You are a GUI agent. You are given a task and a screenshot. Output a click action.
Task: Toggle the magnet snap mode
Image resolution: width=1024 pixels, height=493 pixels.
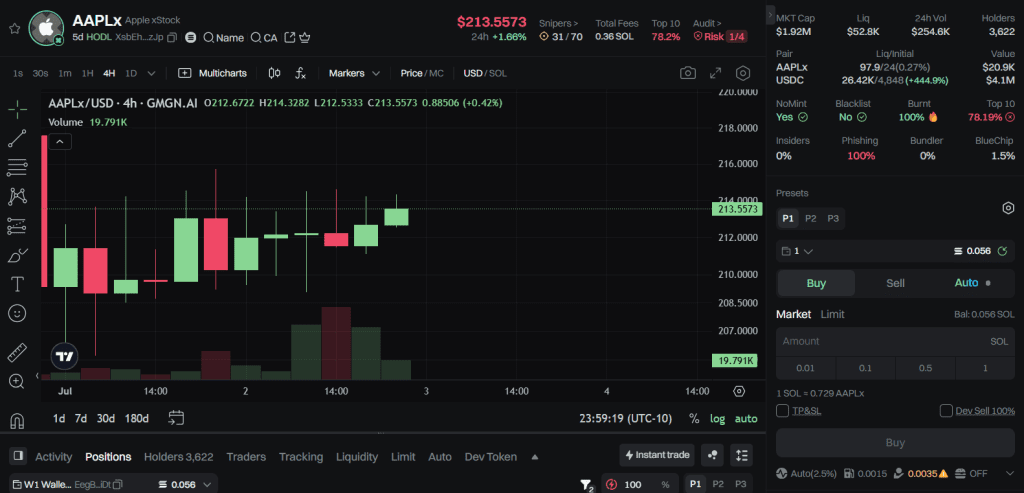(17, 421)
